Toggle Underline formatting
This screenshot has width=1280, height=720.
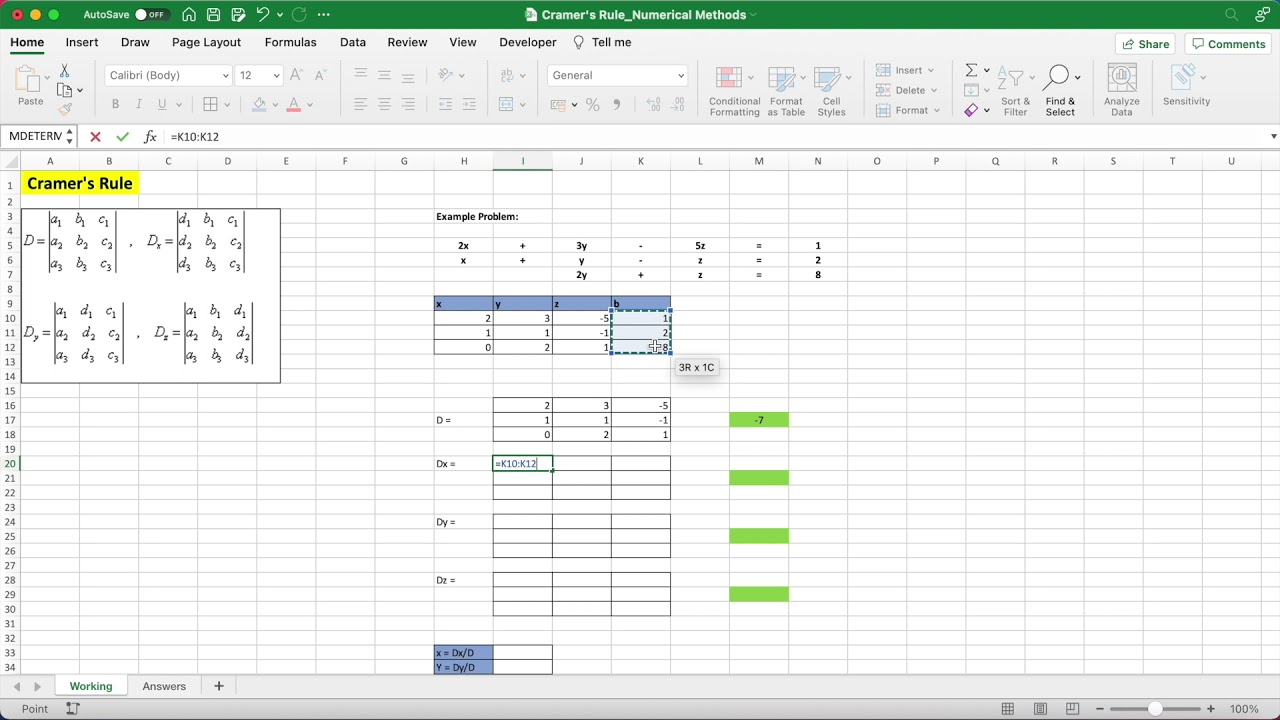click(x=161, y=104)
